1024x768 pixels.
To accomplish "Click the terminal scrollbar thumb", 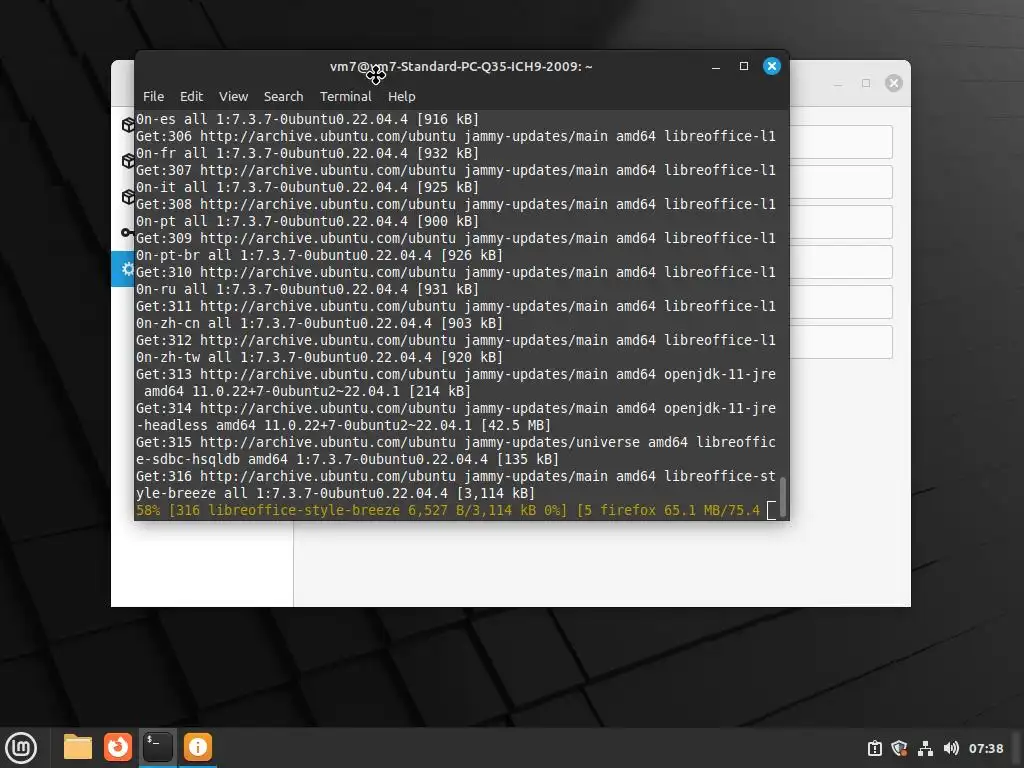I will (782, 496).
